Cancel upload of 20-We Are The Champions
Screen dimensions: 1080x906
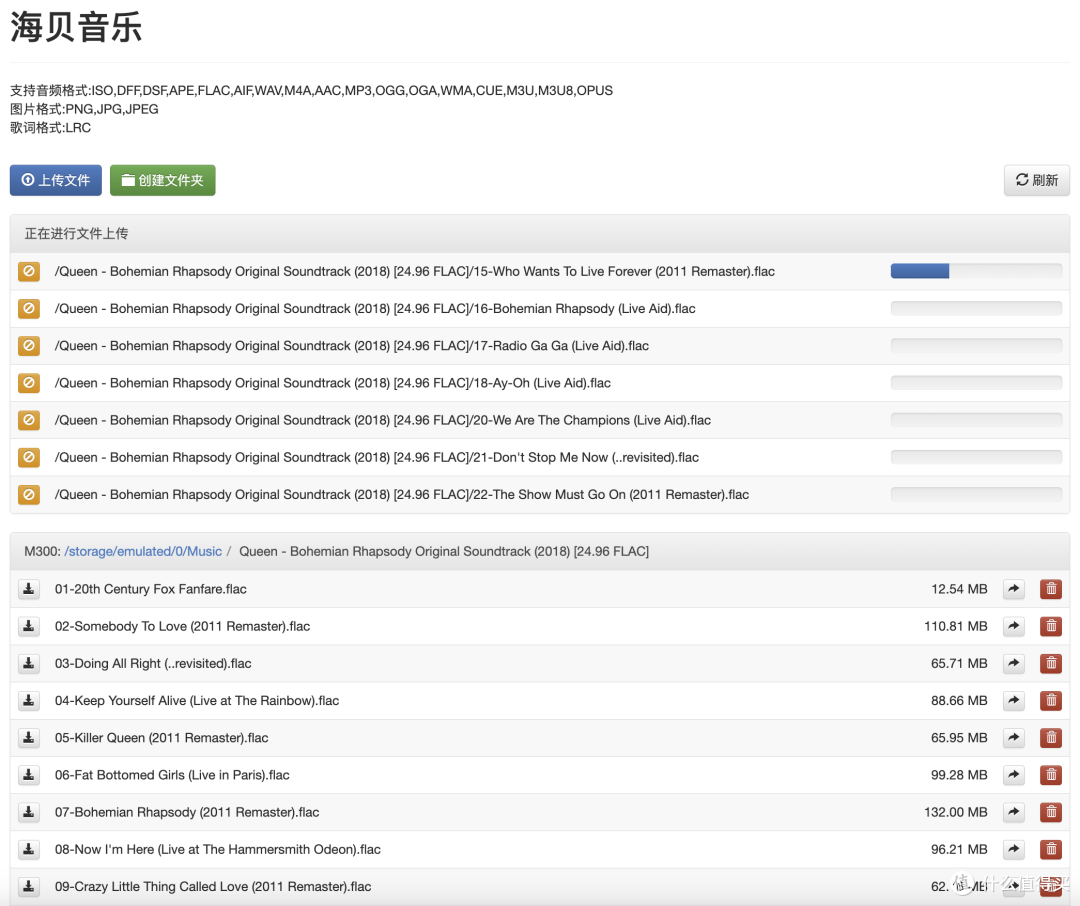pos(29,420)
